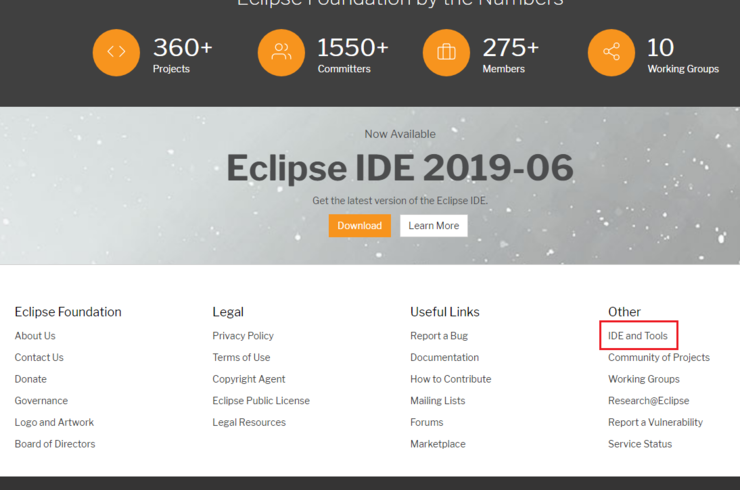Click the orange Download button
740x490 pixels.
[x=360, y=226]
